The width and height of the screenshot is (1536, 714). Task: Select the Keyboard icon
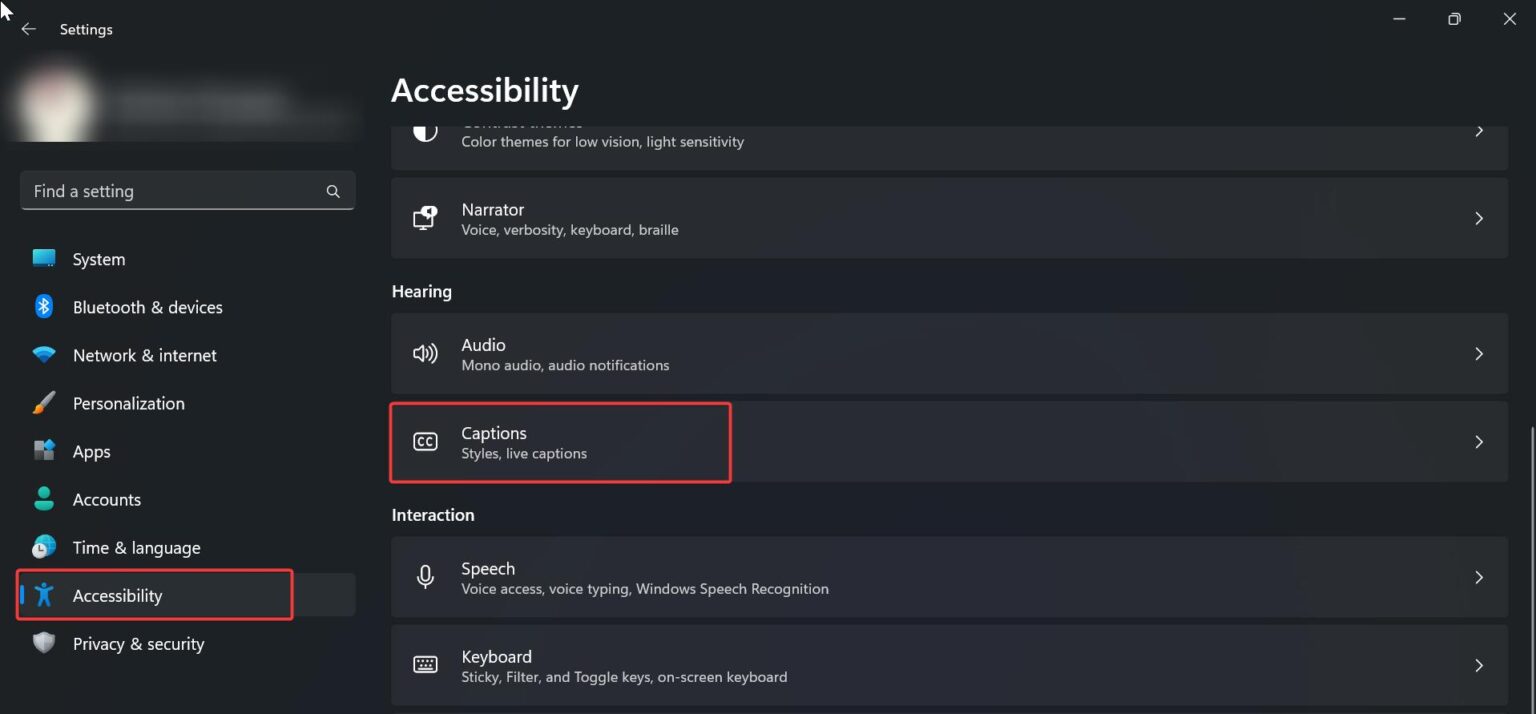click(x=425, y=664)
